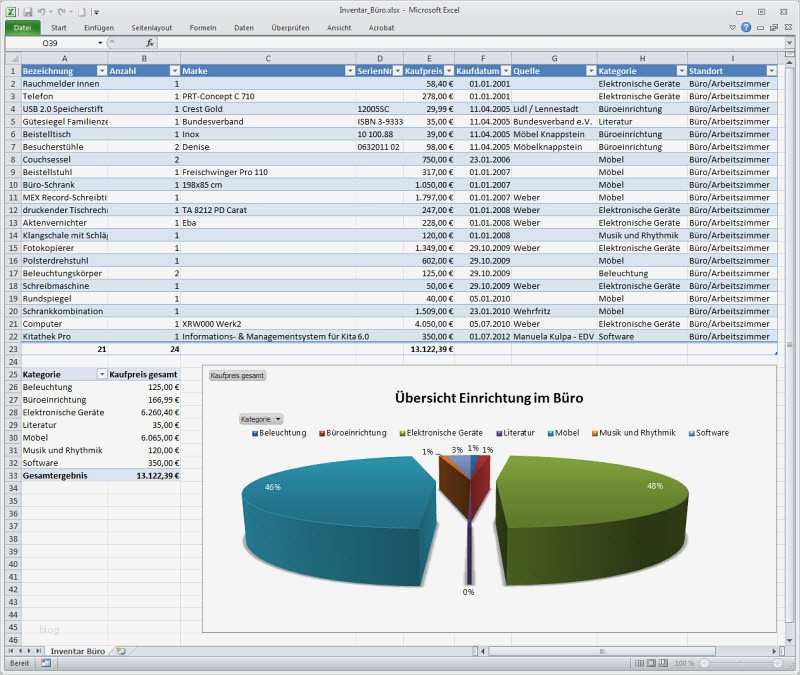Click column header G
Screen dimensions: 800x675
click(554, 59)
